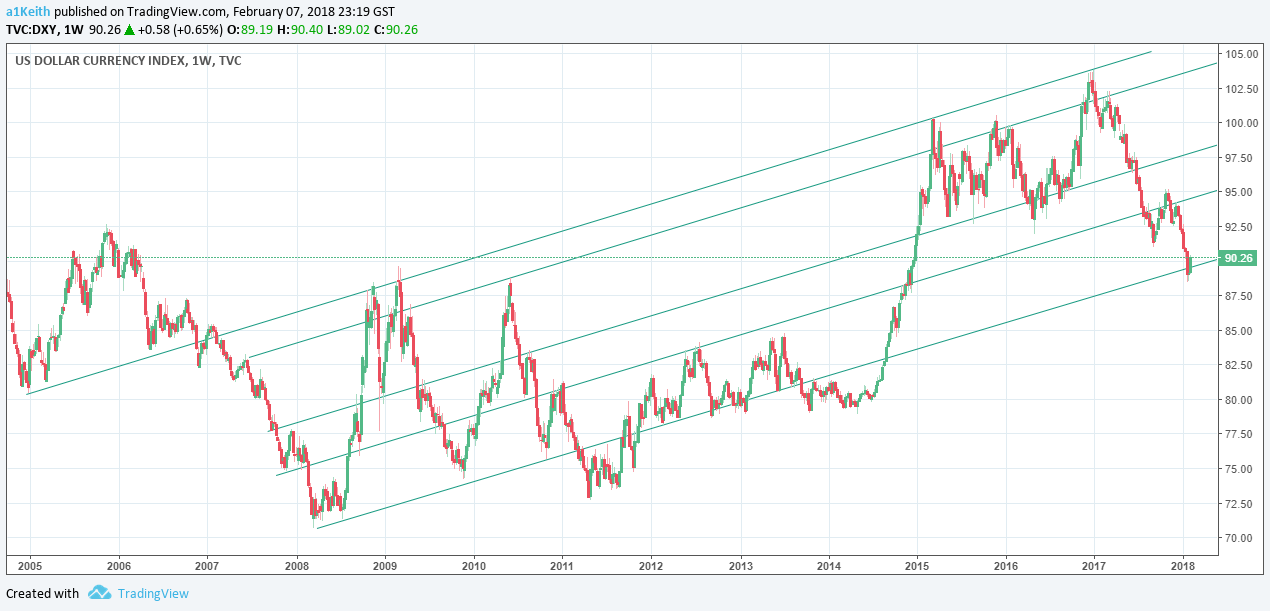The width and height of the screenshot is (1270, 611).
Task: Click the C:90.26 close value
Action: coord(394,29)
